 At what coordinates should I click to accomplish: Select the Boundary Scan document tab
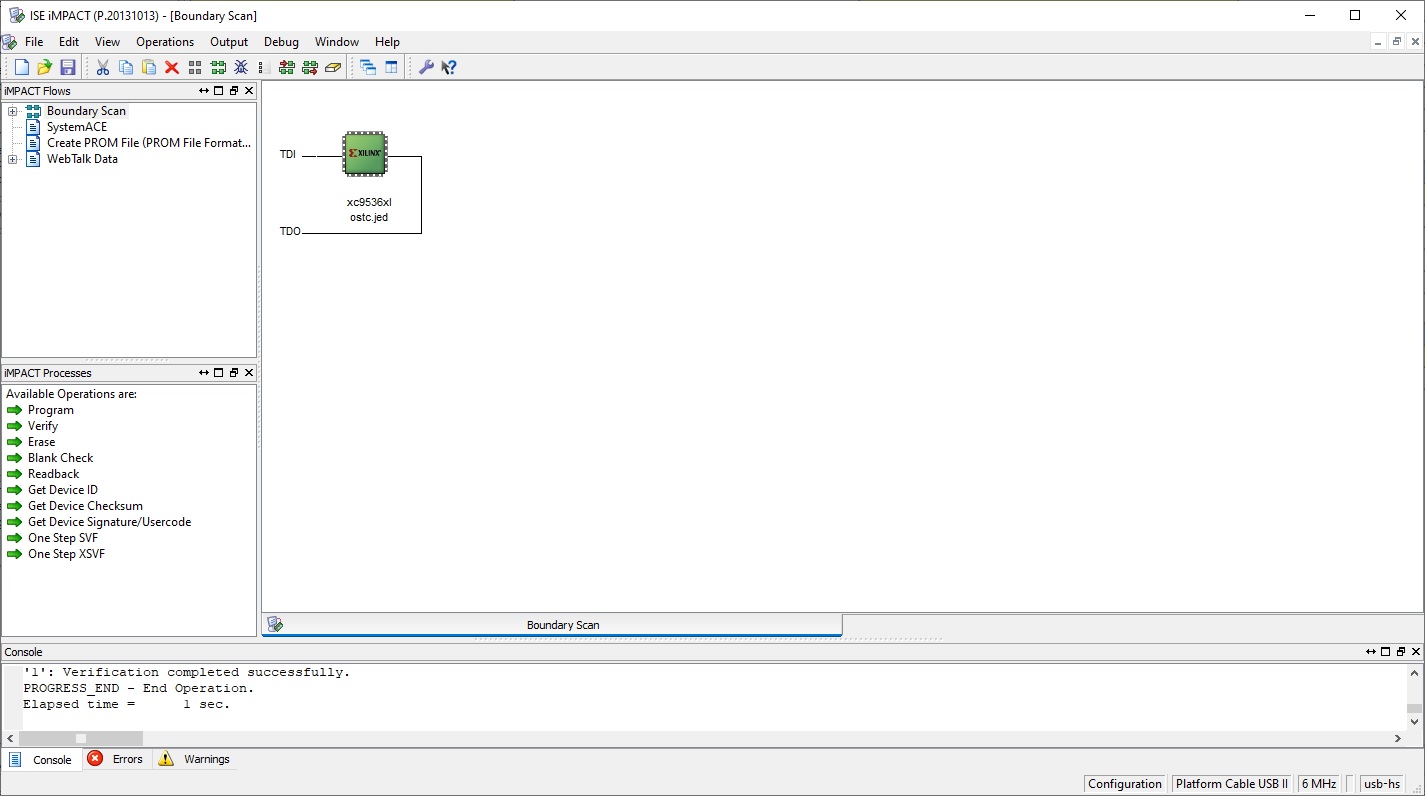(x=552, y=625)
